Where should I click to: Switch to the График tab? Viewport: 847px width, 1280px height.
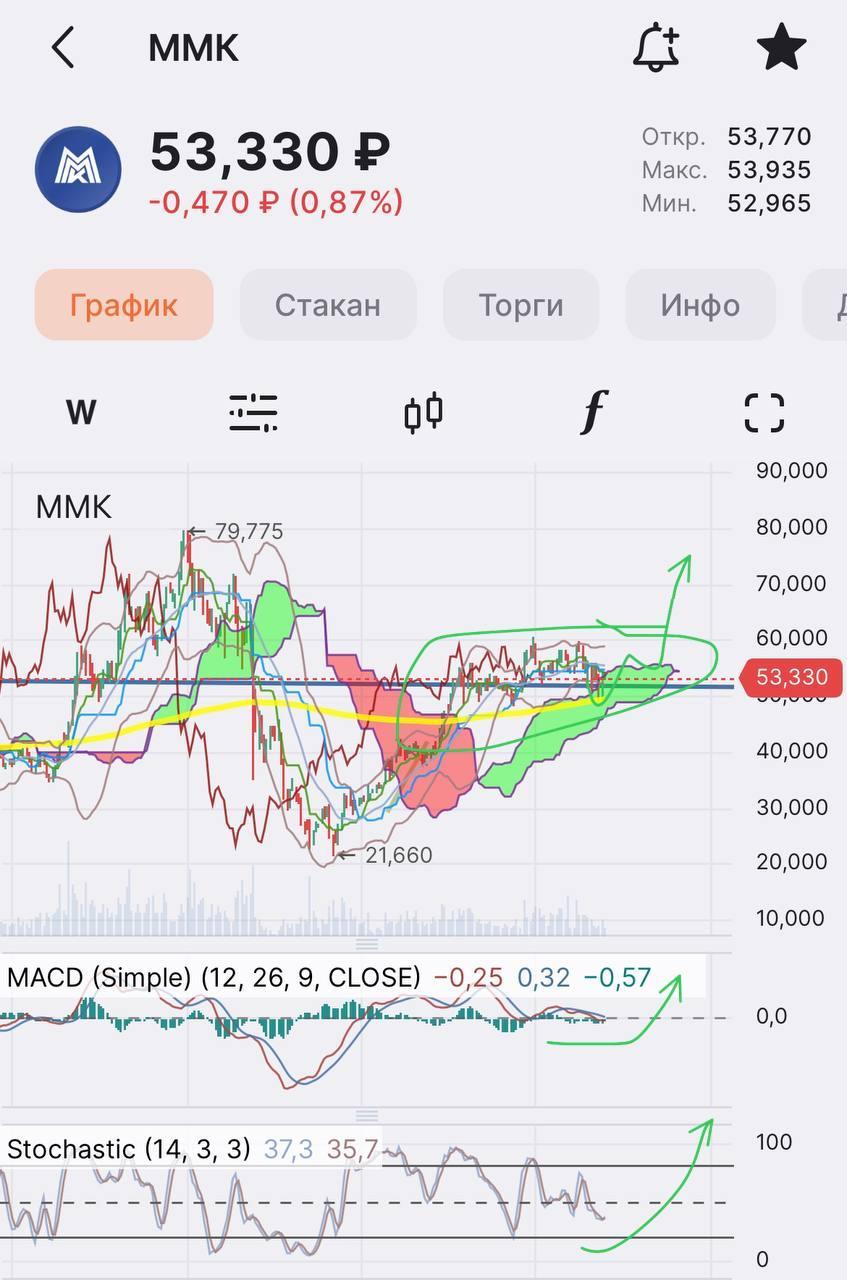tap(124, 305)
